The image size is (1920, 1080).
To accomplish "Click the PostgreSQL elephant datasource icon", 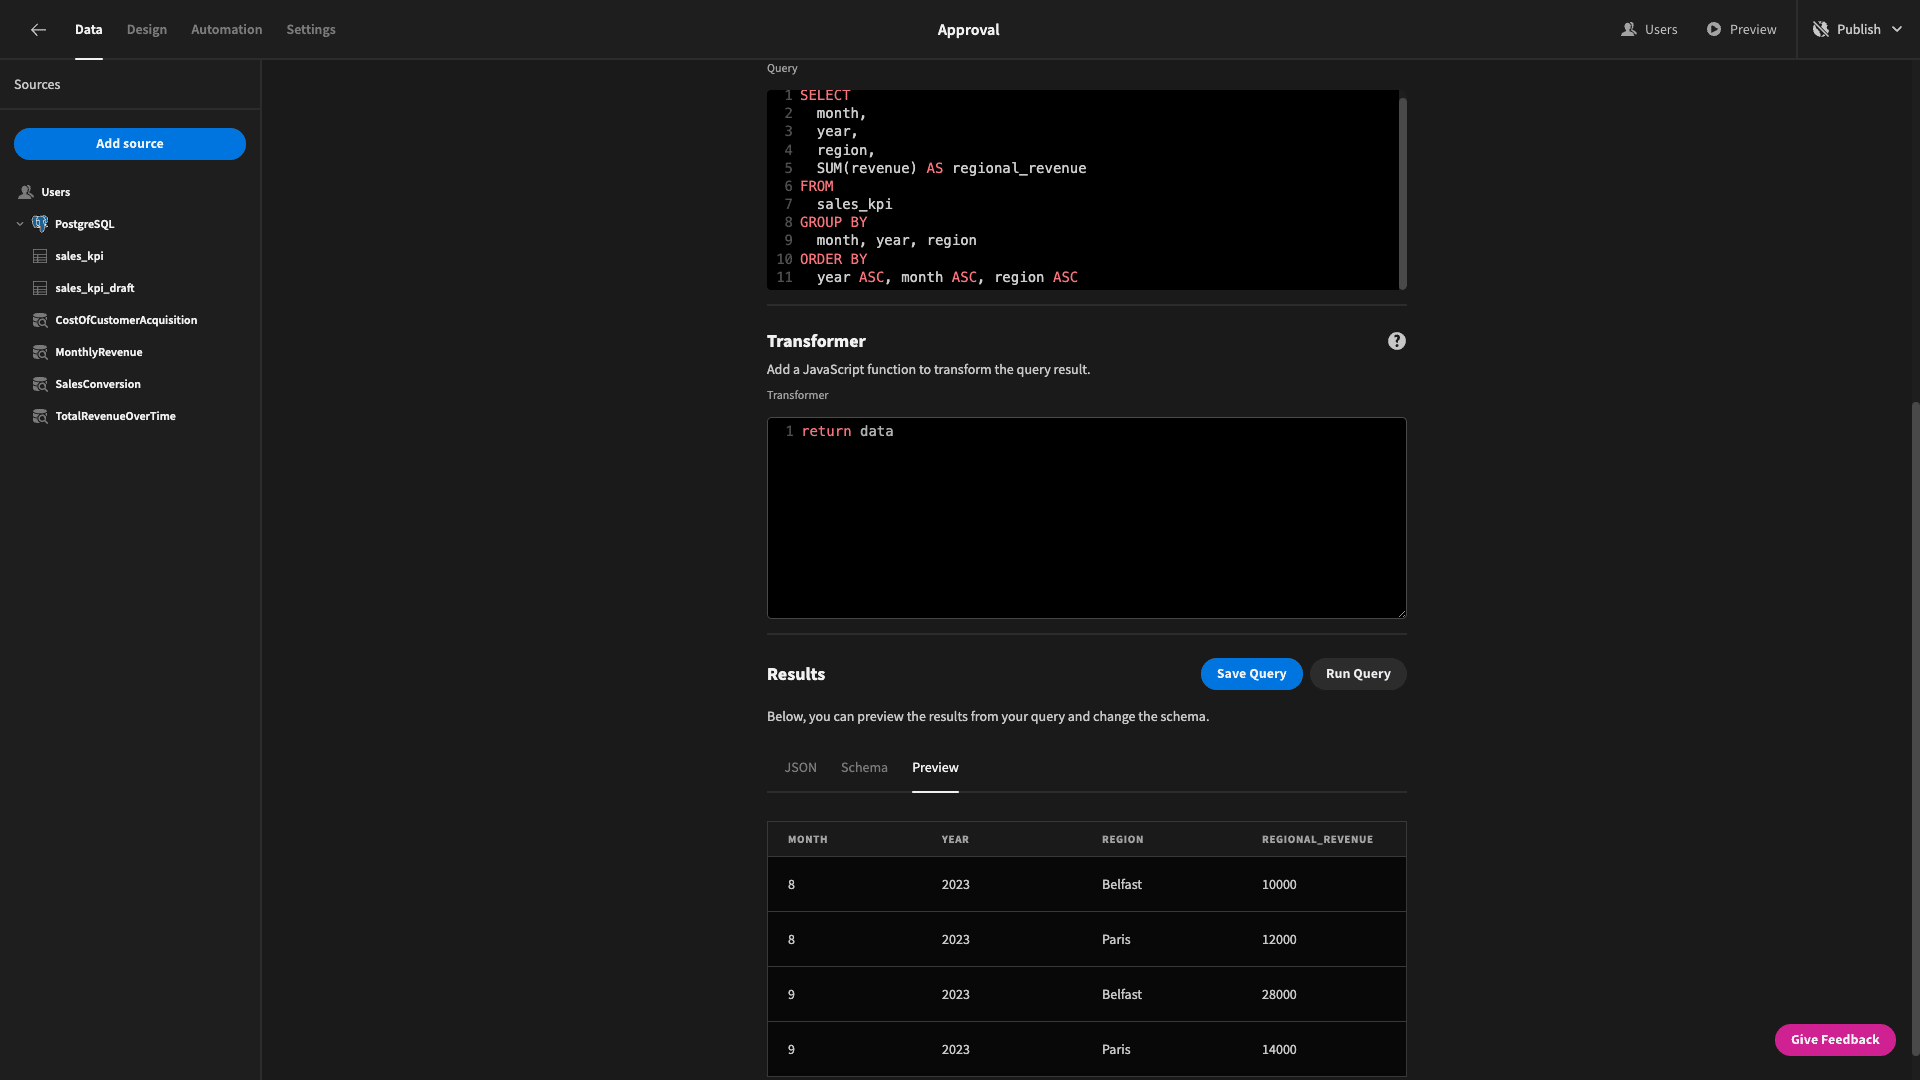I will [x=40, y=224].
